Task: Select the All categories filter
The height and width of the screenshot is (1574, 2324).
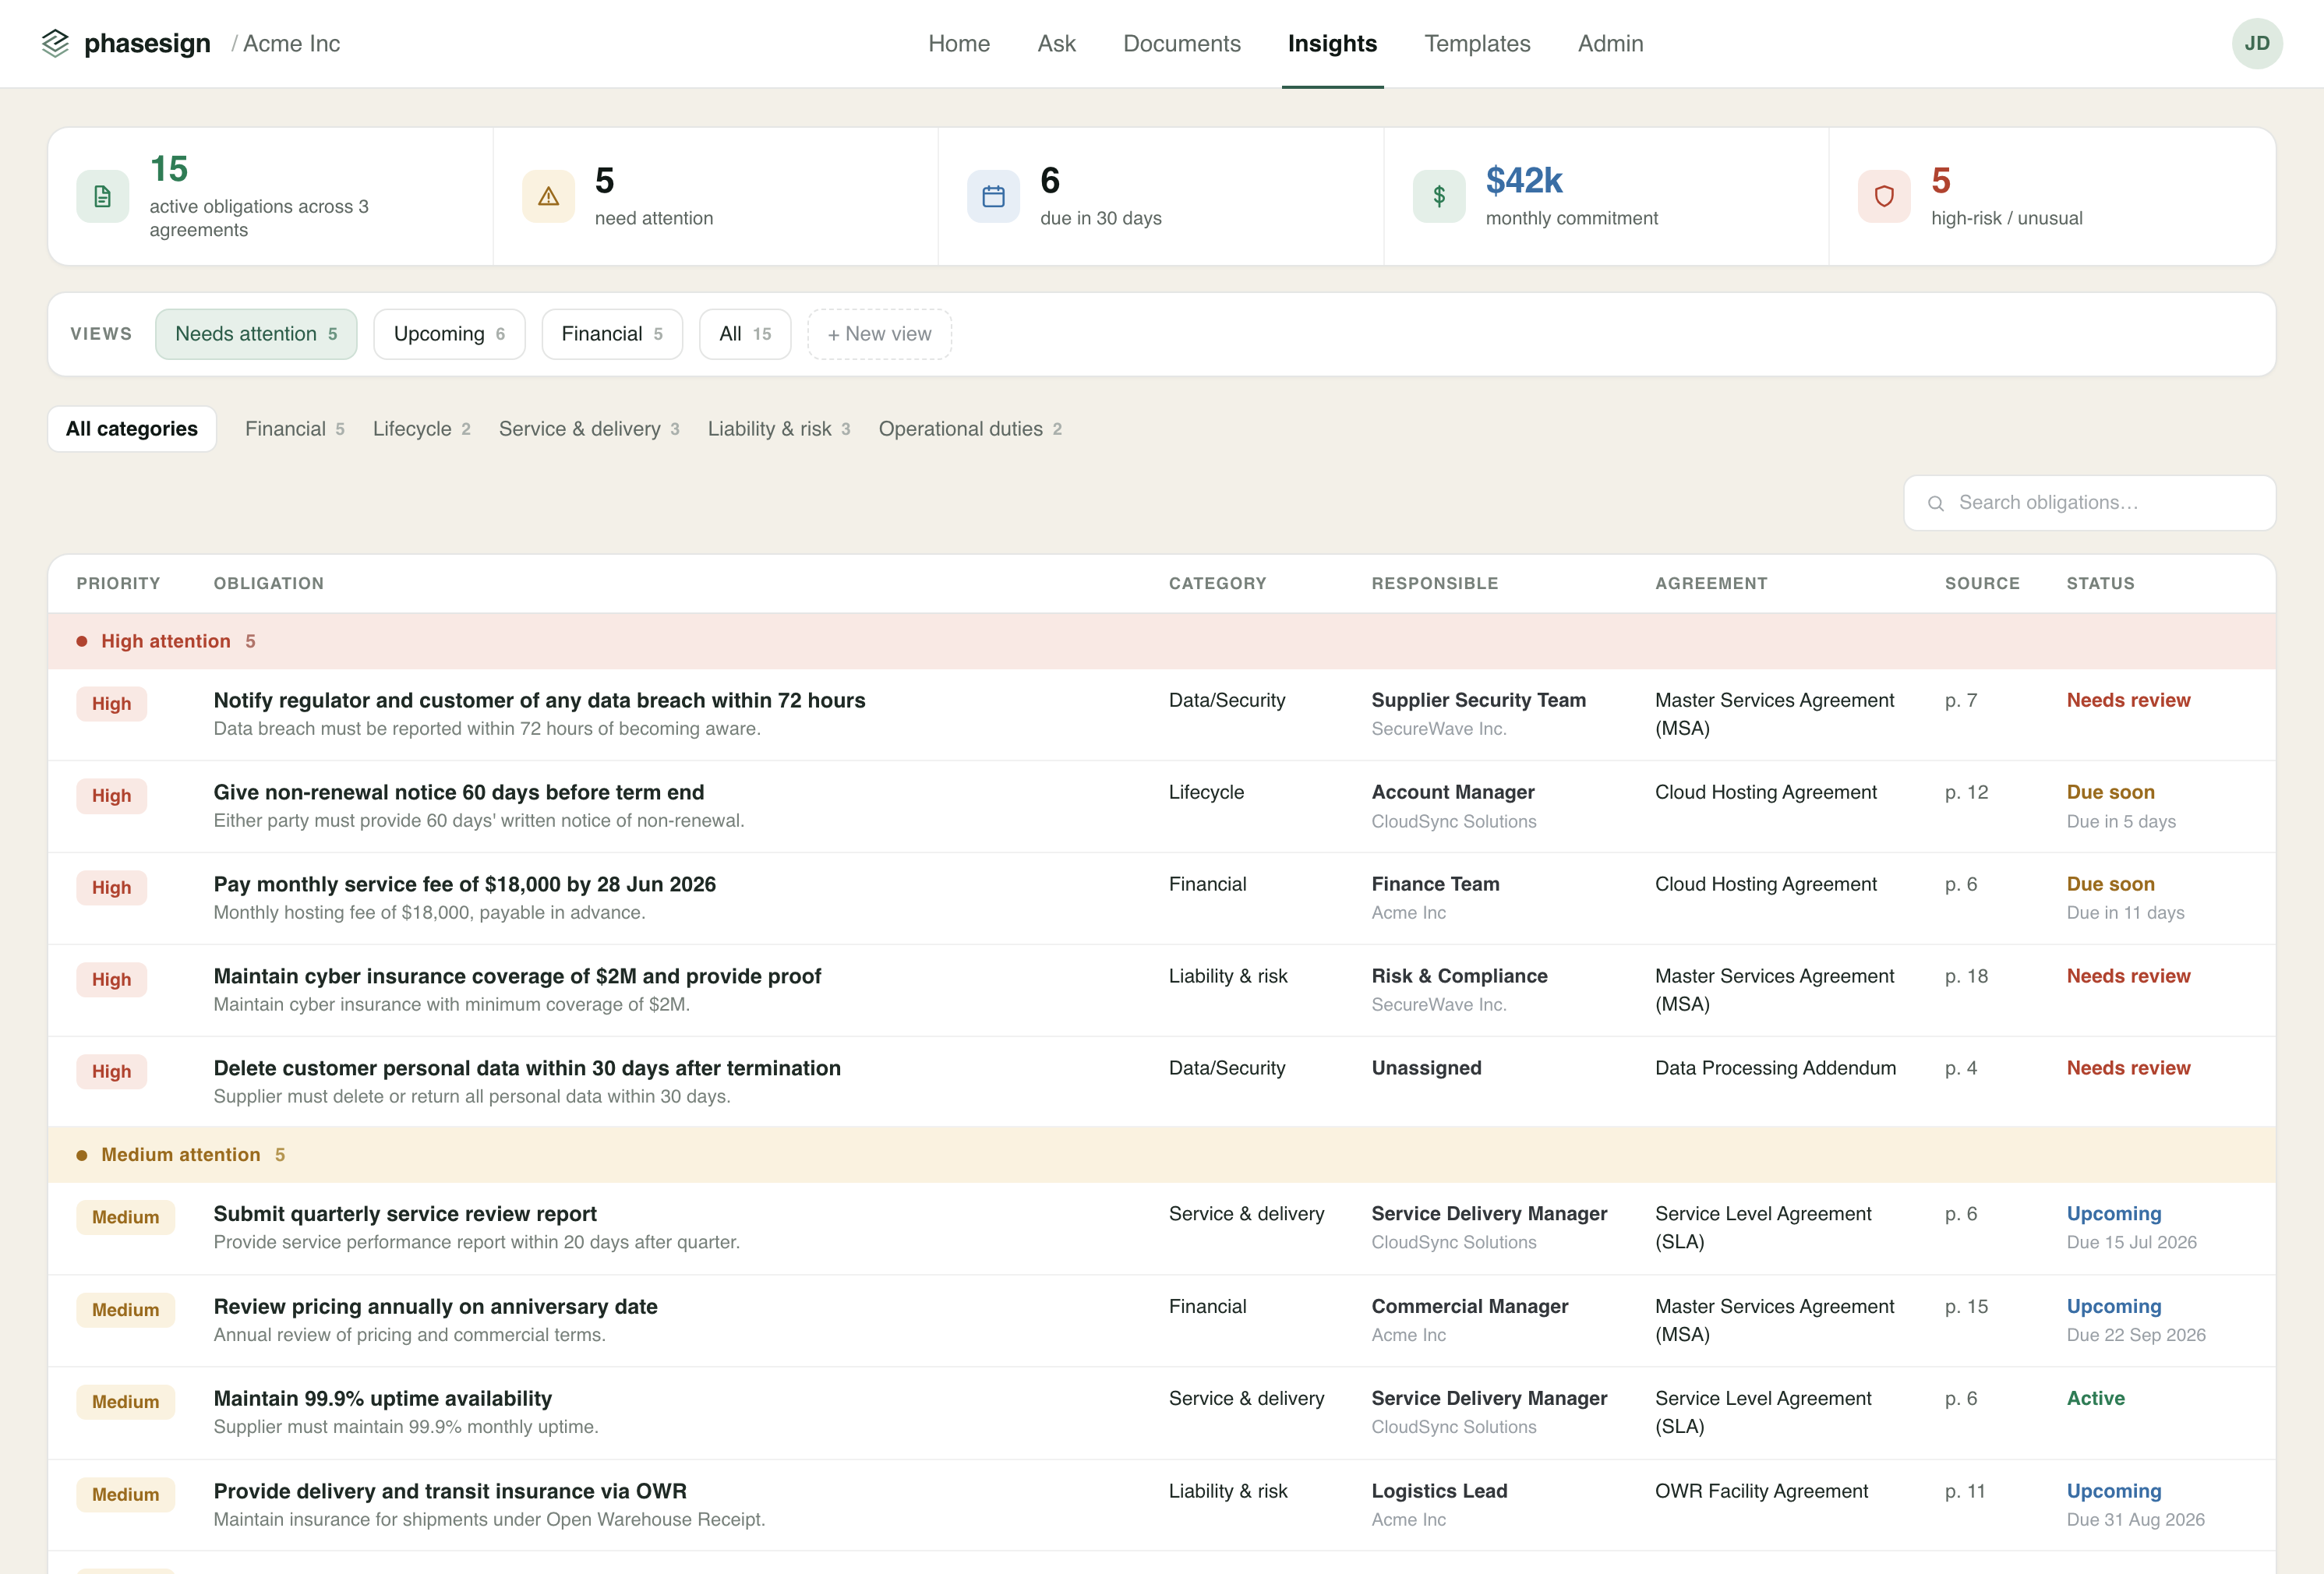Action: (132, 429)
